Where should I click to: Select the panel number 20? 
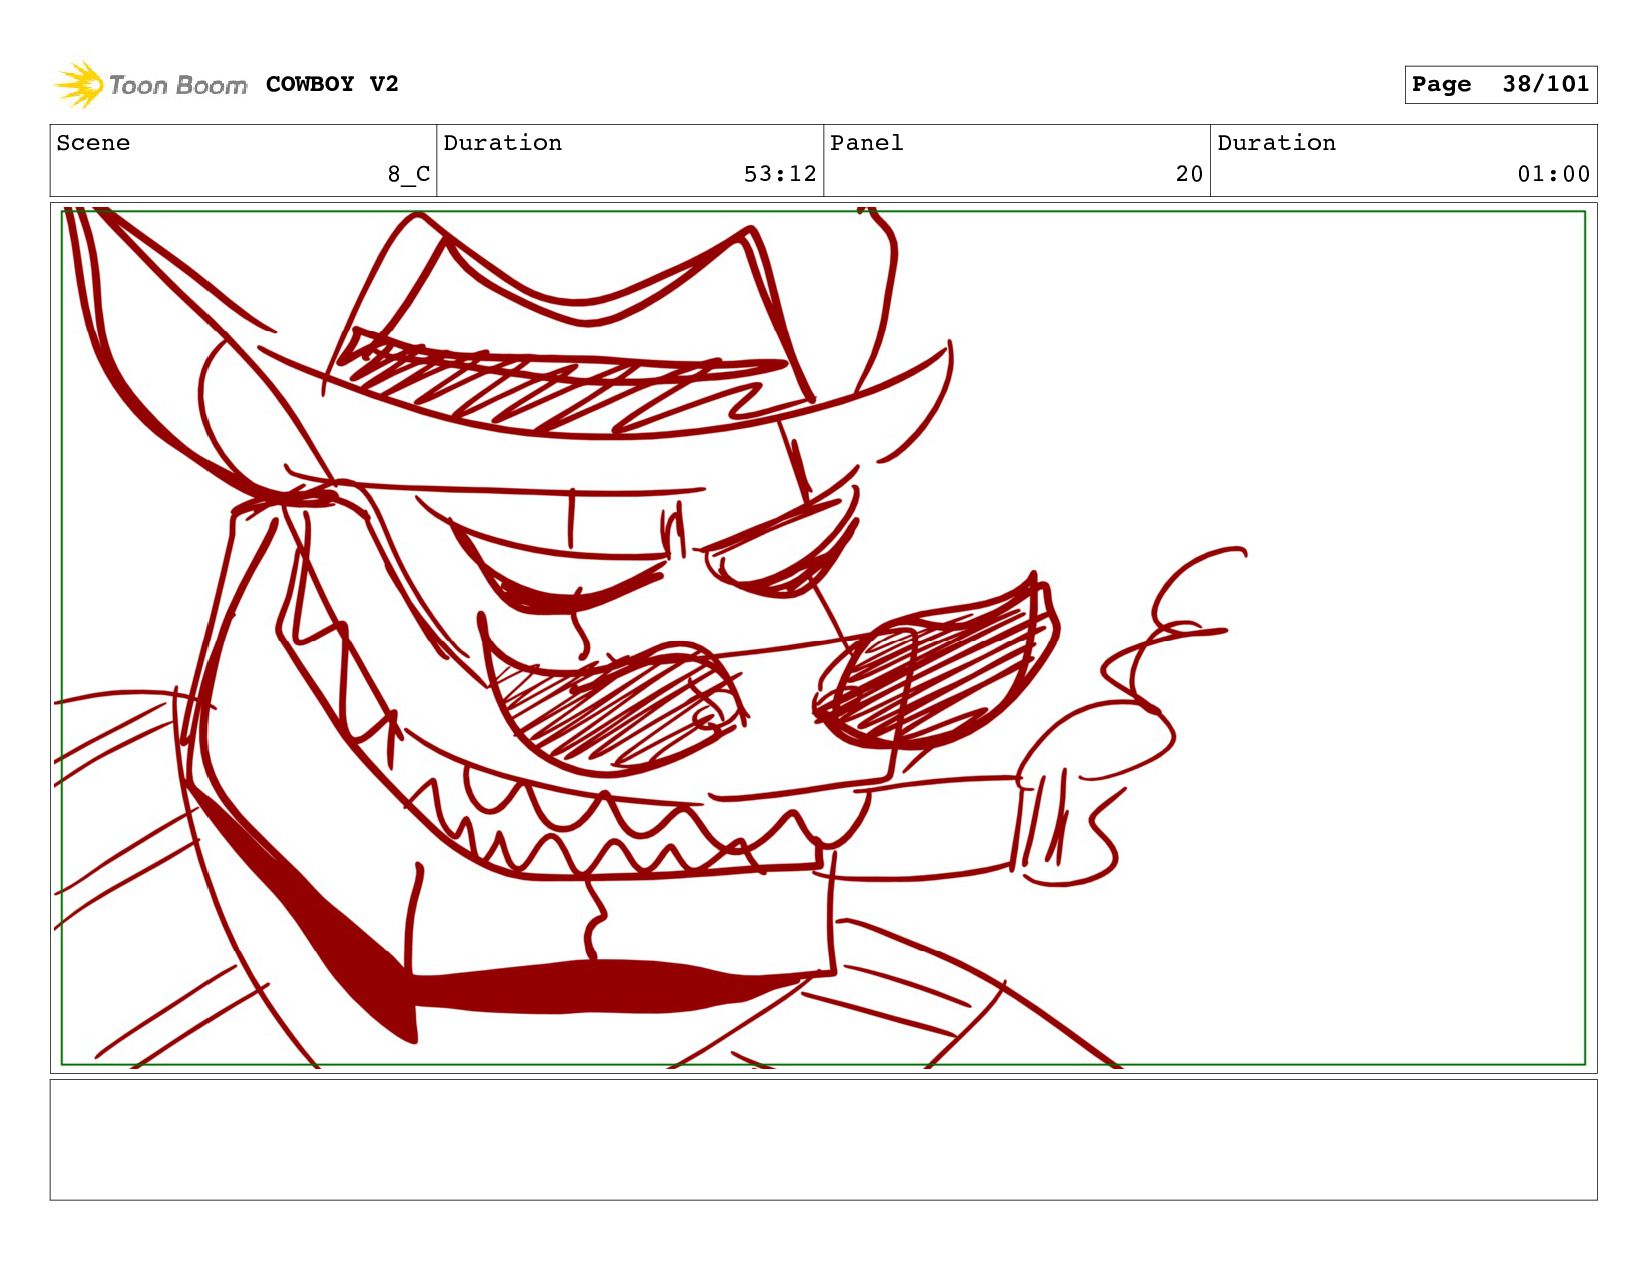(x=1188, y=174)
